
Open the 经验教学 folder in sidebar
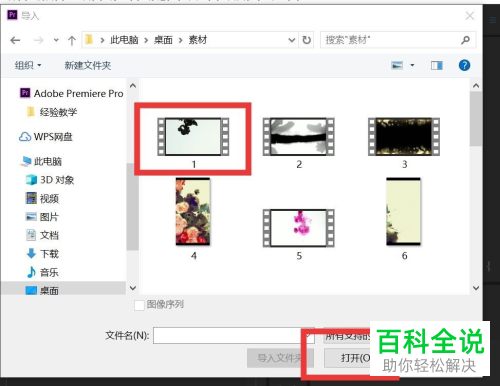point(52,112)
